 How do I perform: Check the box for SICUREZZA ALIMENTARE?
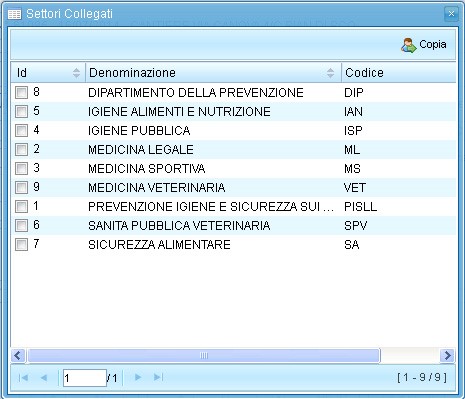21,244
